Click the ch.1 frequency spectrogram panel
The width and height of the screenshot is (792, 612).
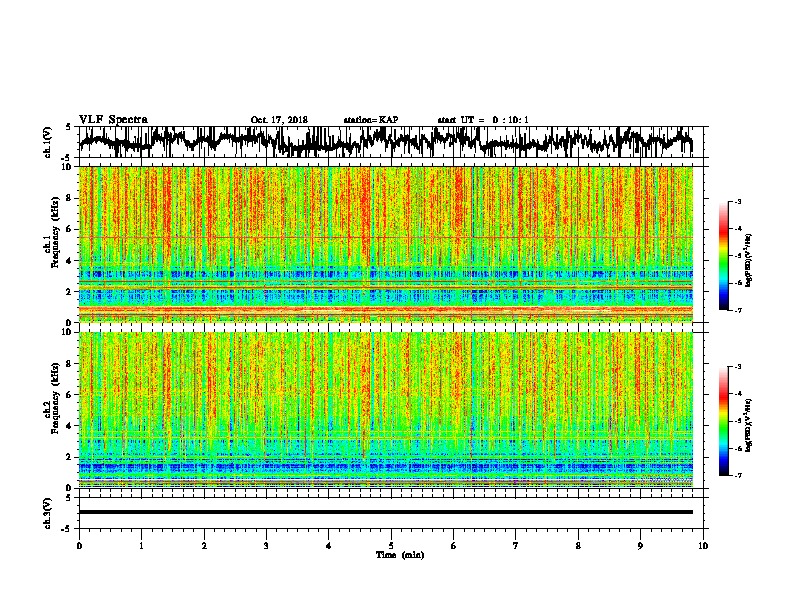click(386, 244)
